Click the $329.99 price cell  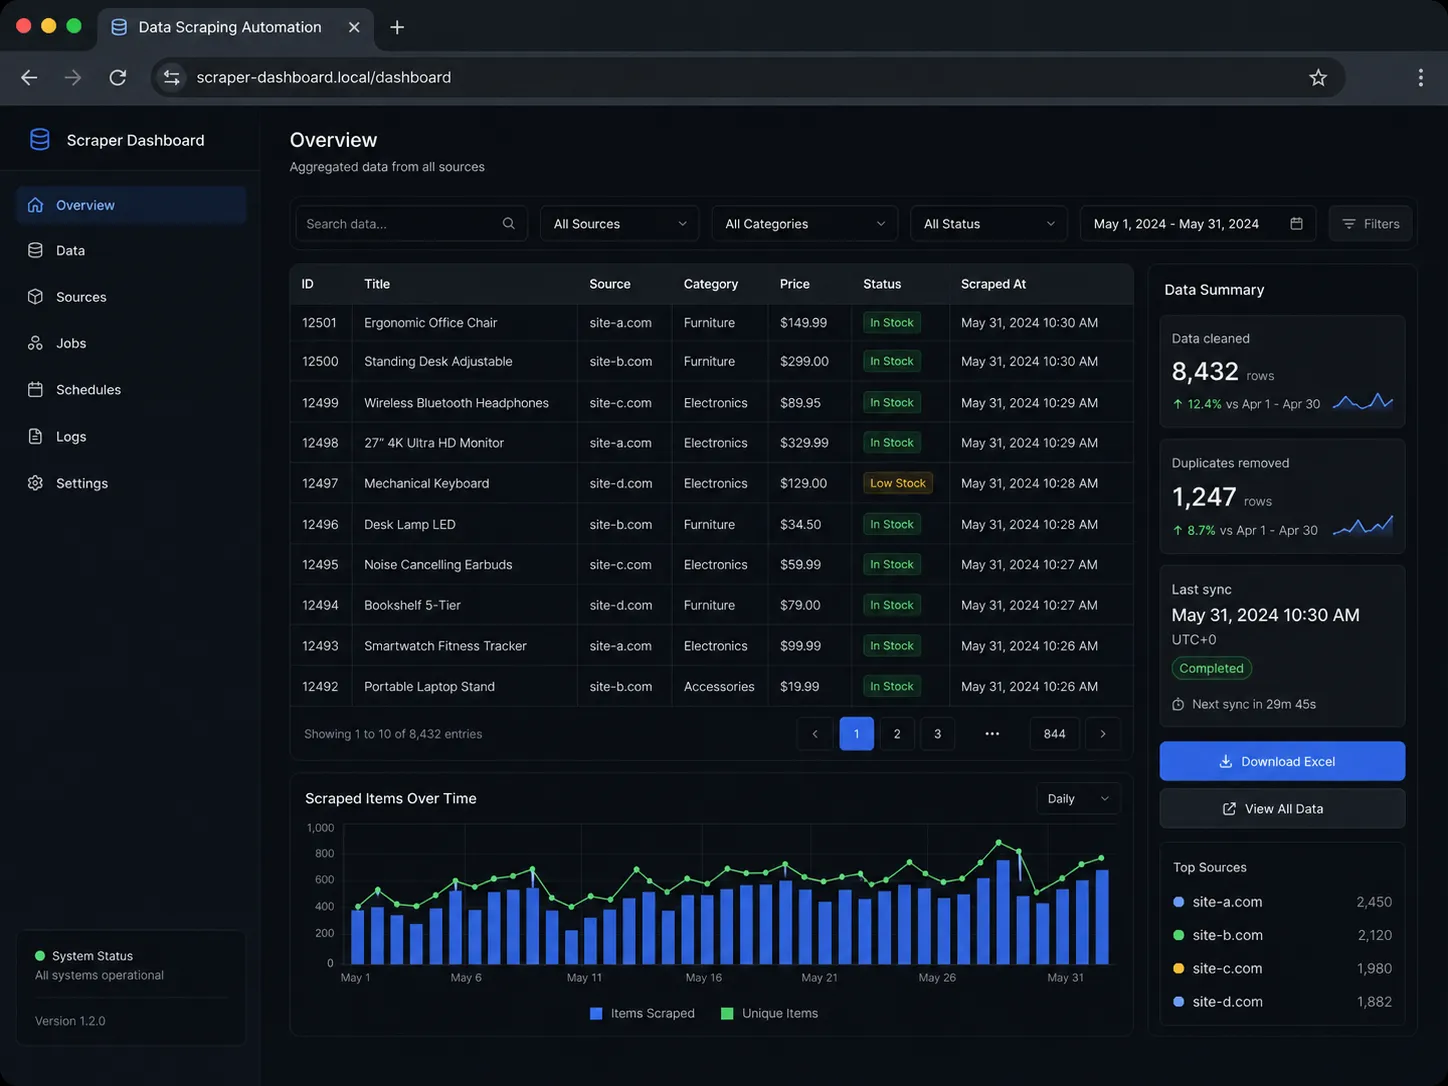click(x=804, y=443)
